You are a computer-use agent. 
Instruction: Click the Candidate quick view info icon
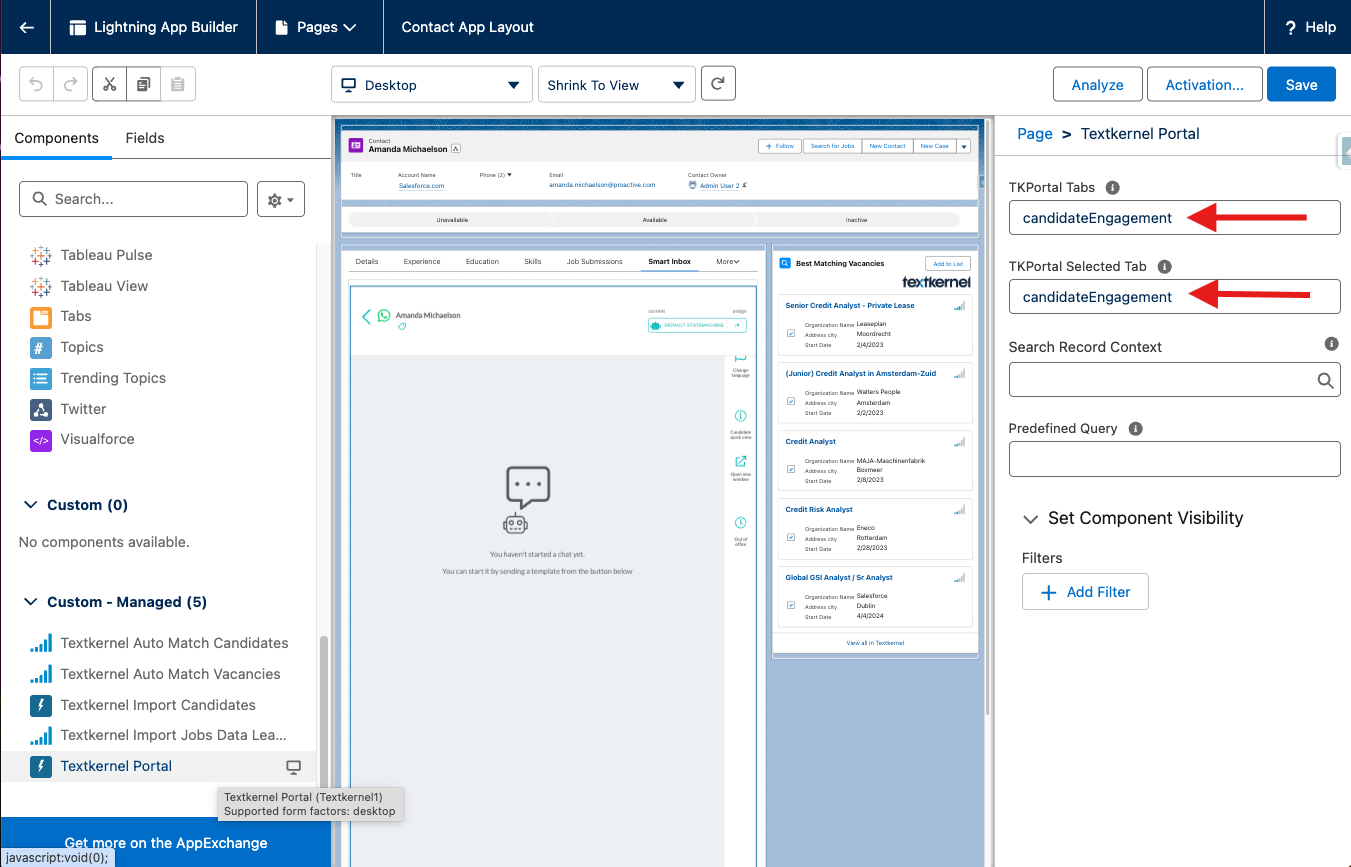coord(740,416)
